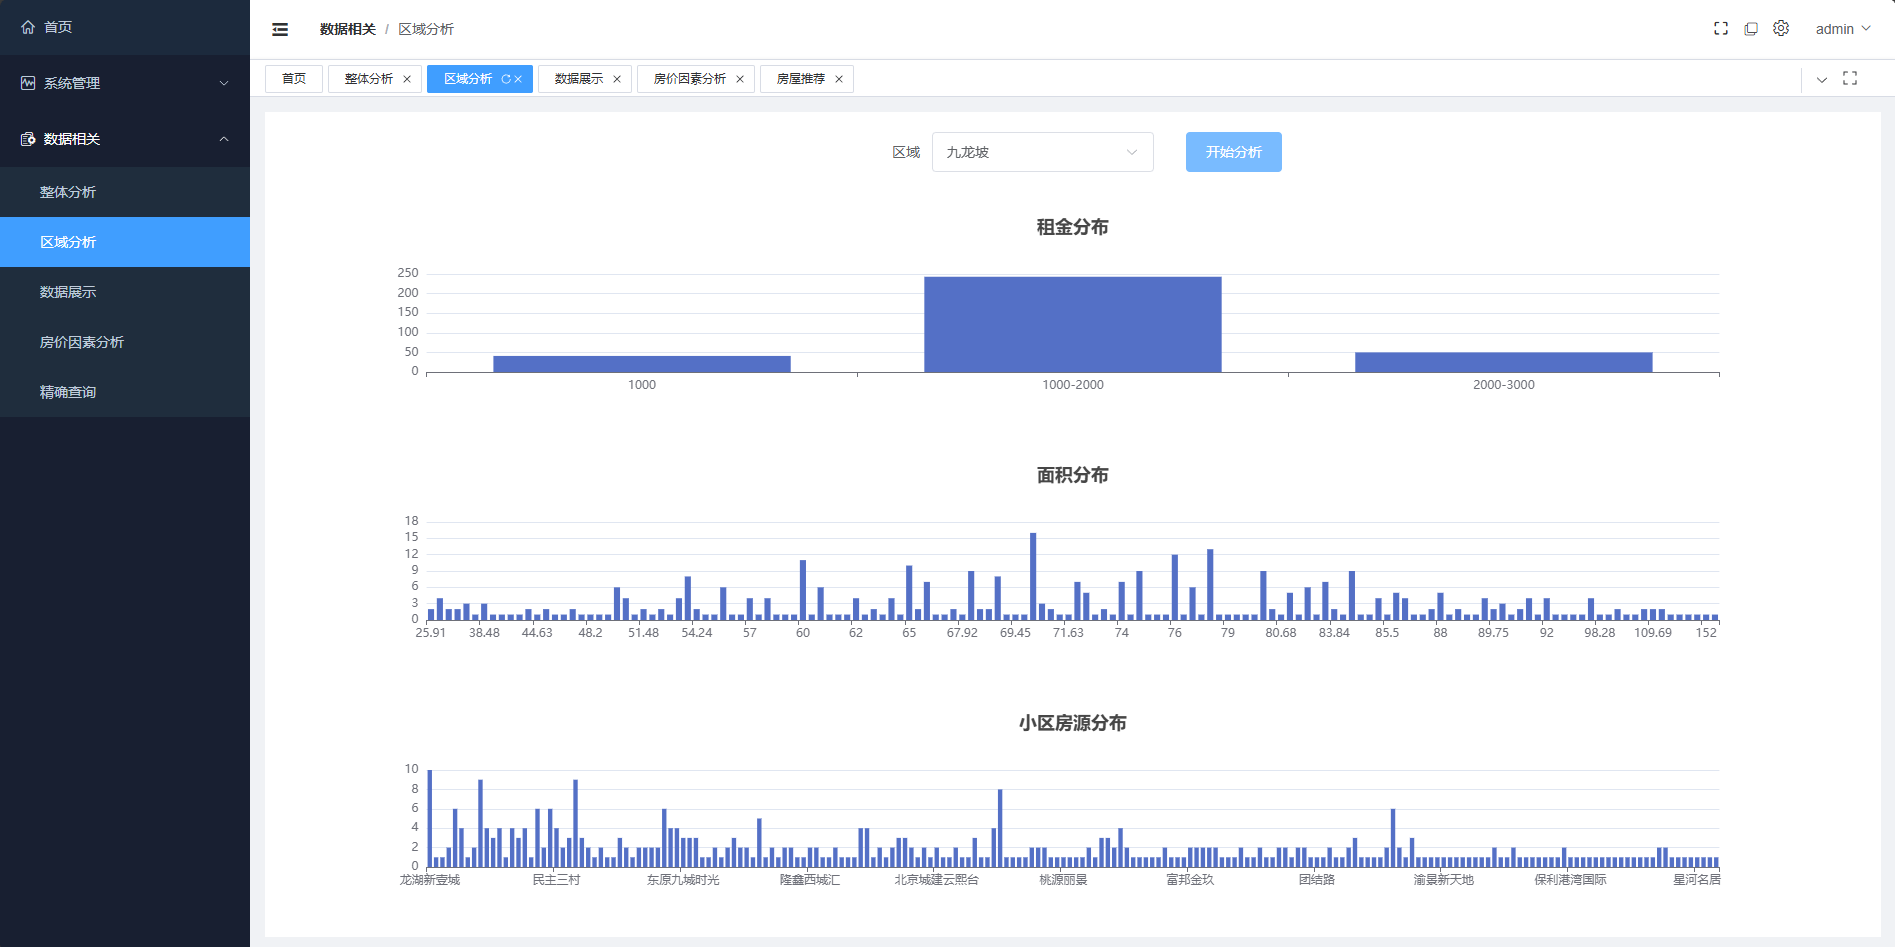Click the 数据相关 folder icon

[28, 139]
